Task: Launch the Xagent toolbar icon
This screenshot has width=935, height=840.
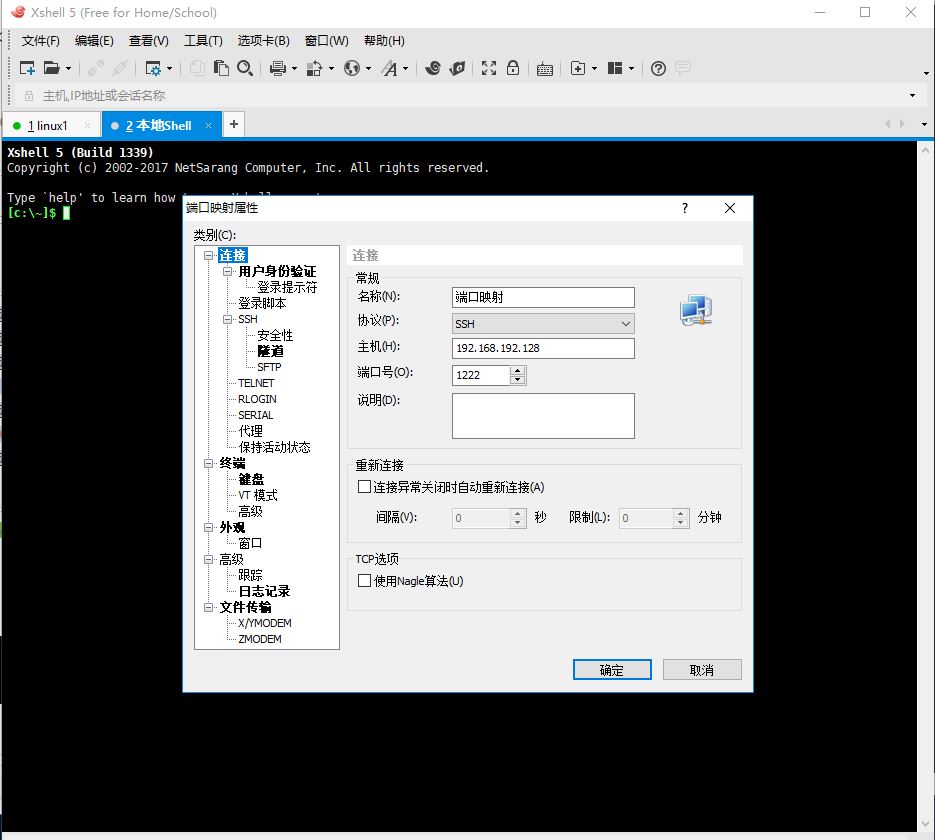Action: tap(457, 69)
